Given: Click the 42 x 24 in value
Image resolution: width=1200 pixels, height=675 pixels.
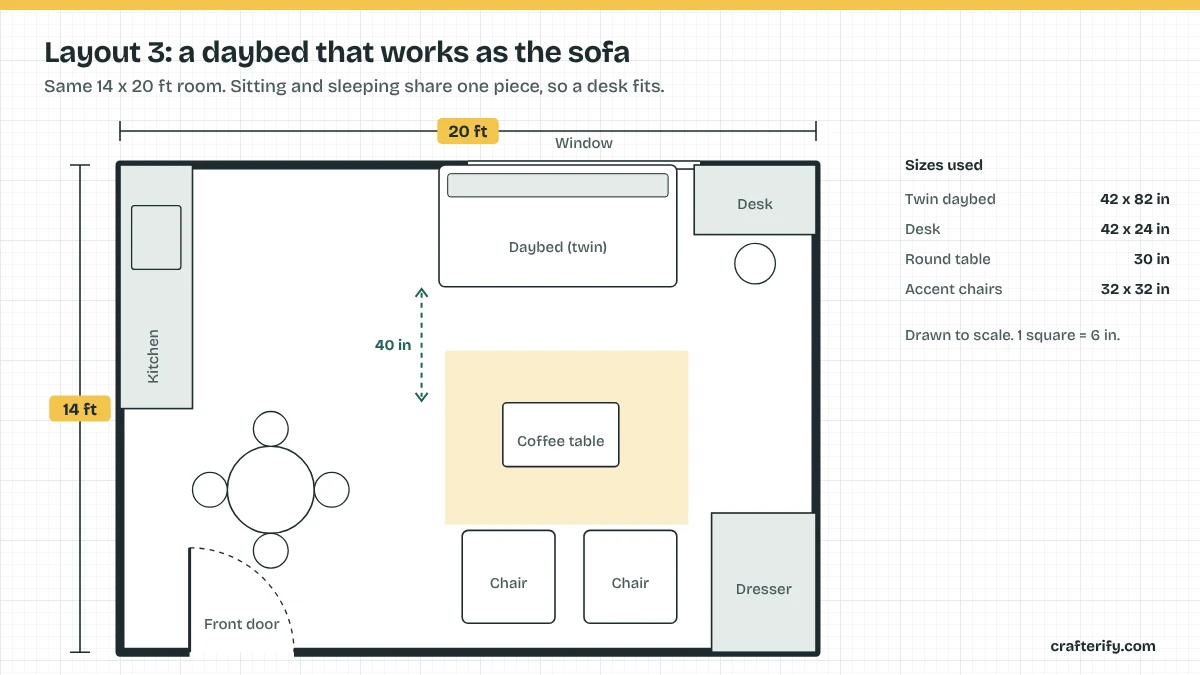Looking at the screenshot, I should 1135,229.
